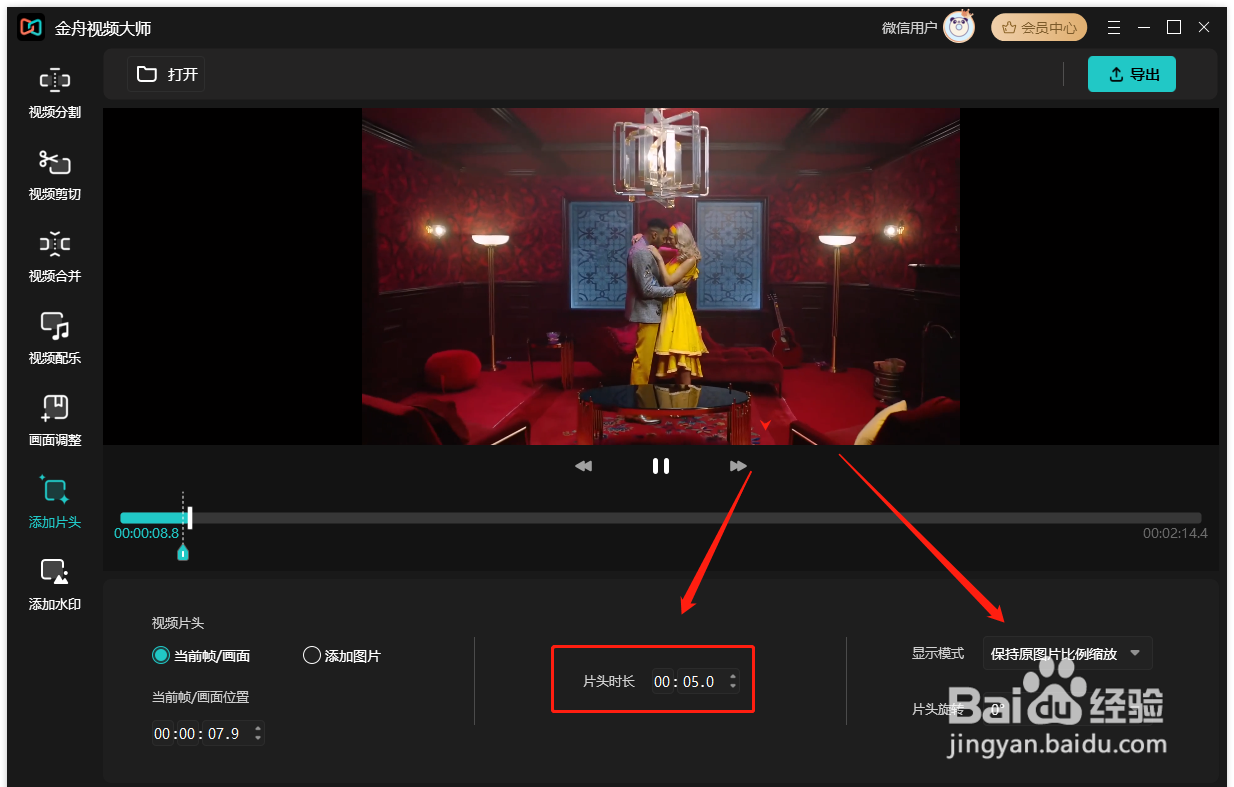Open the 画面调整 picture adjust tool
This screenshot has height=787, width=1234.
[55, 422]
